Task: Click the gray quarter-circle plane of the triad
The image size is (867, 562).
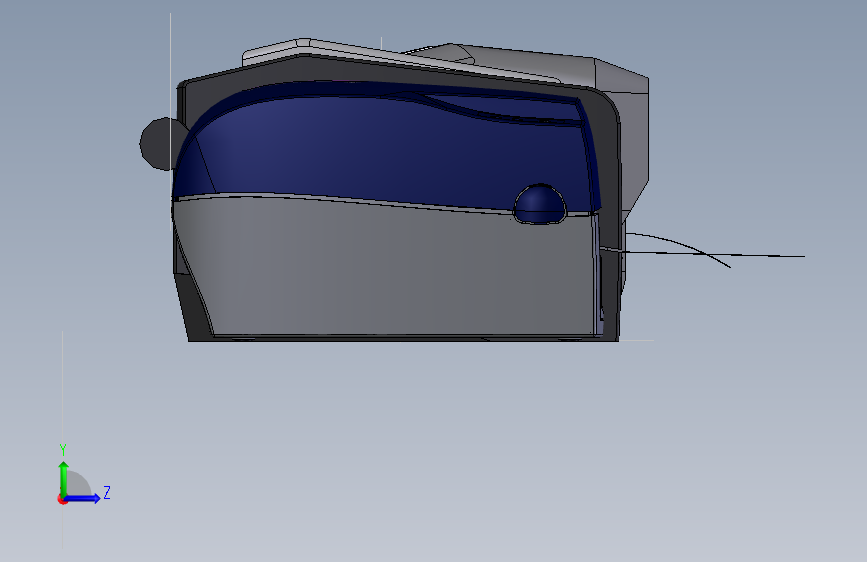Action: (x=78, y=483)
